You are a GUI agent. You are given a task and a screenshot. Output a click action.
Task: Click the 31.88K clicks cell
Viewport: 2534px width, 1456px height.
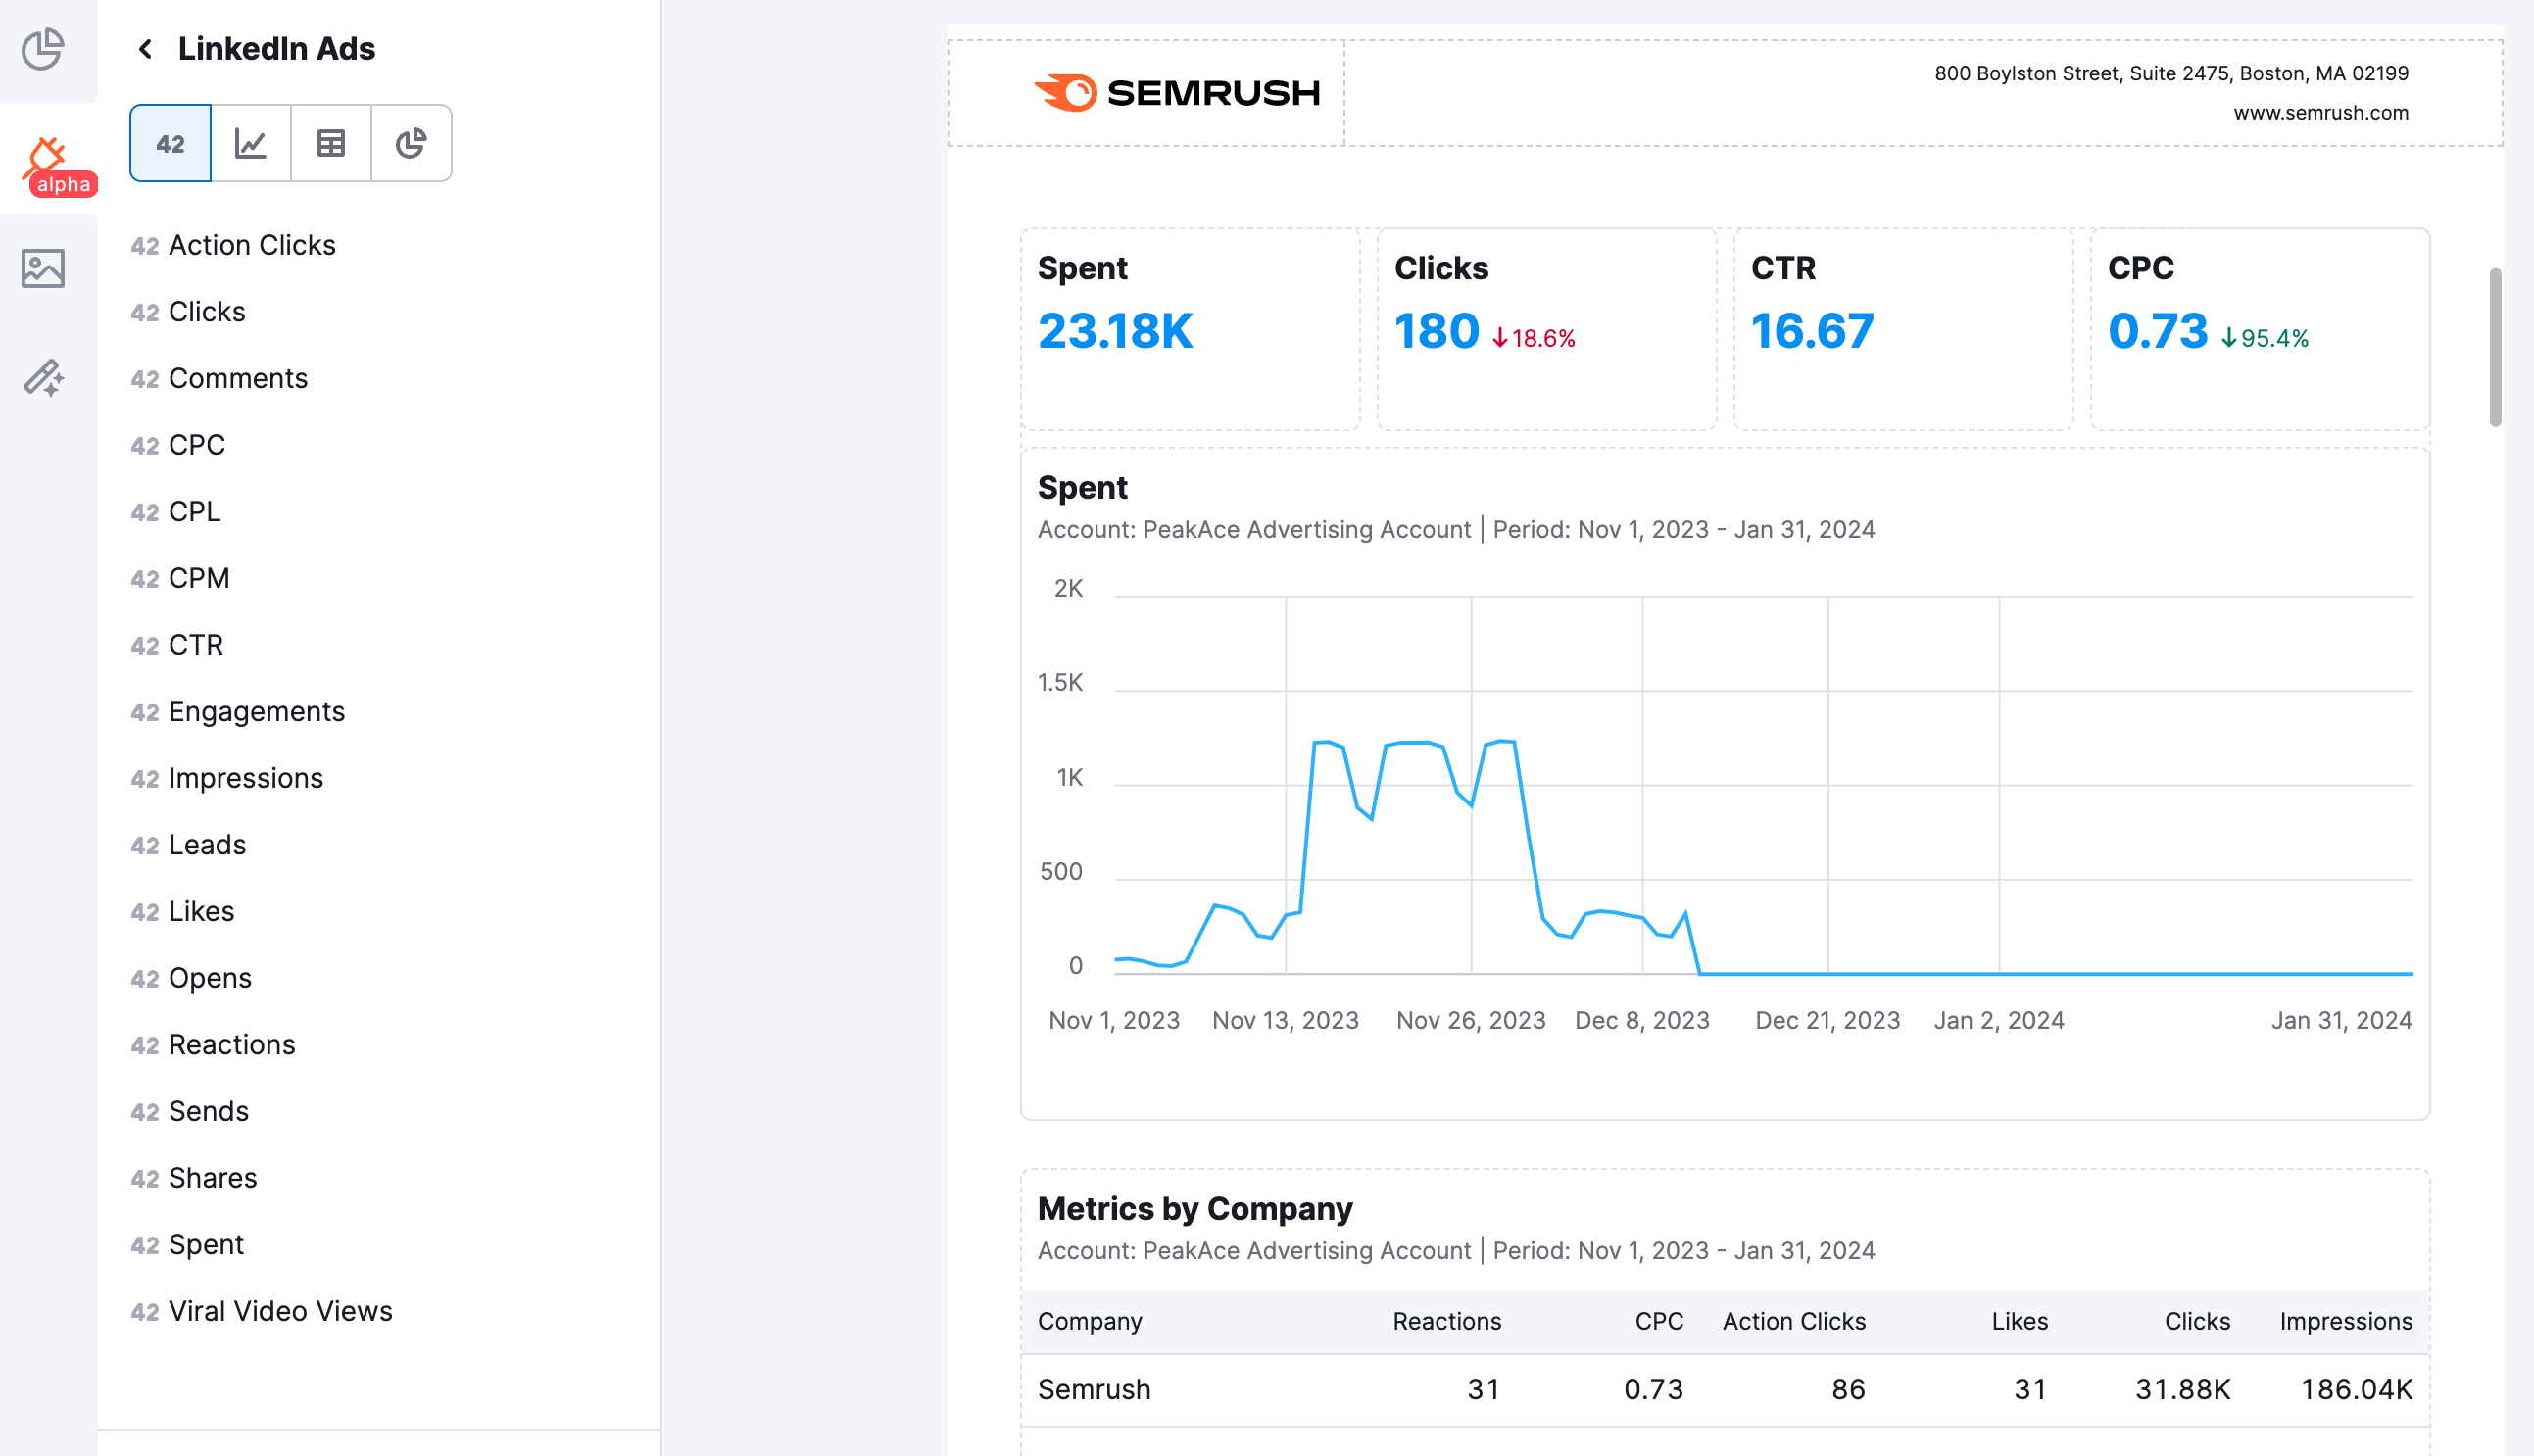click(2182, 1390)
